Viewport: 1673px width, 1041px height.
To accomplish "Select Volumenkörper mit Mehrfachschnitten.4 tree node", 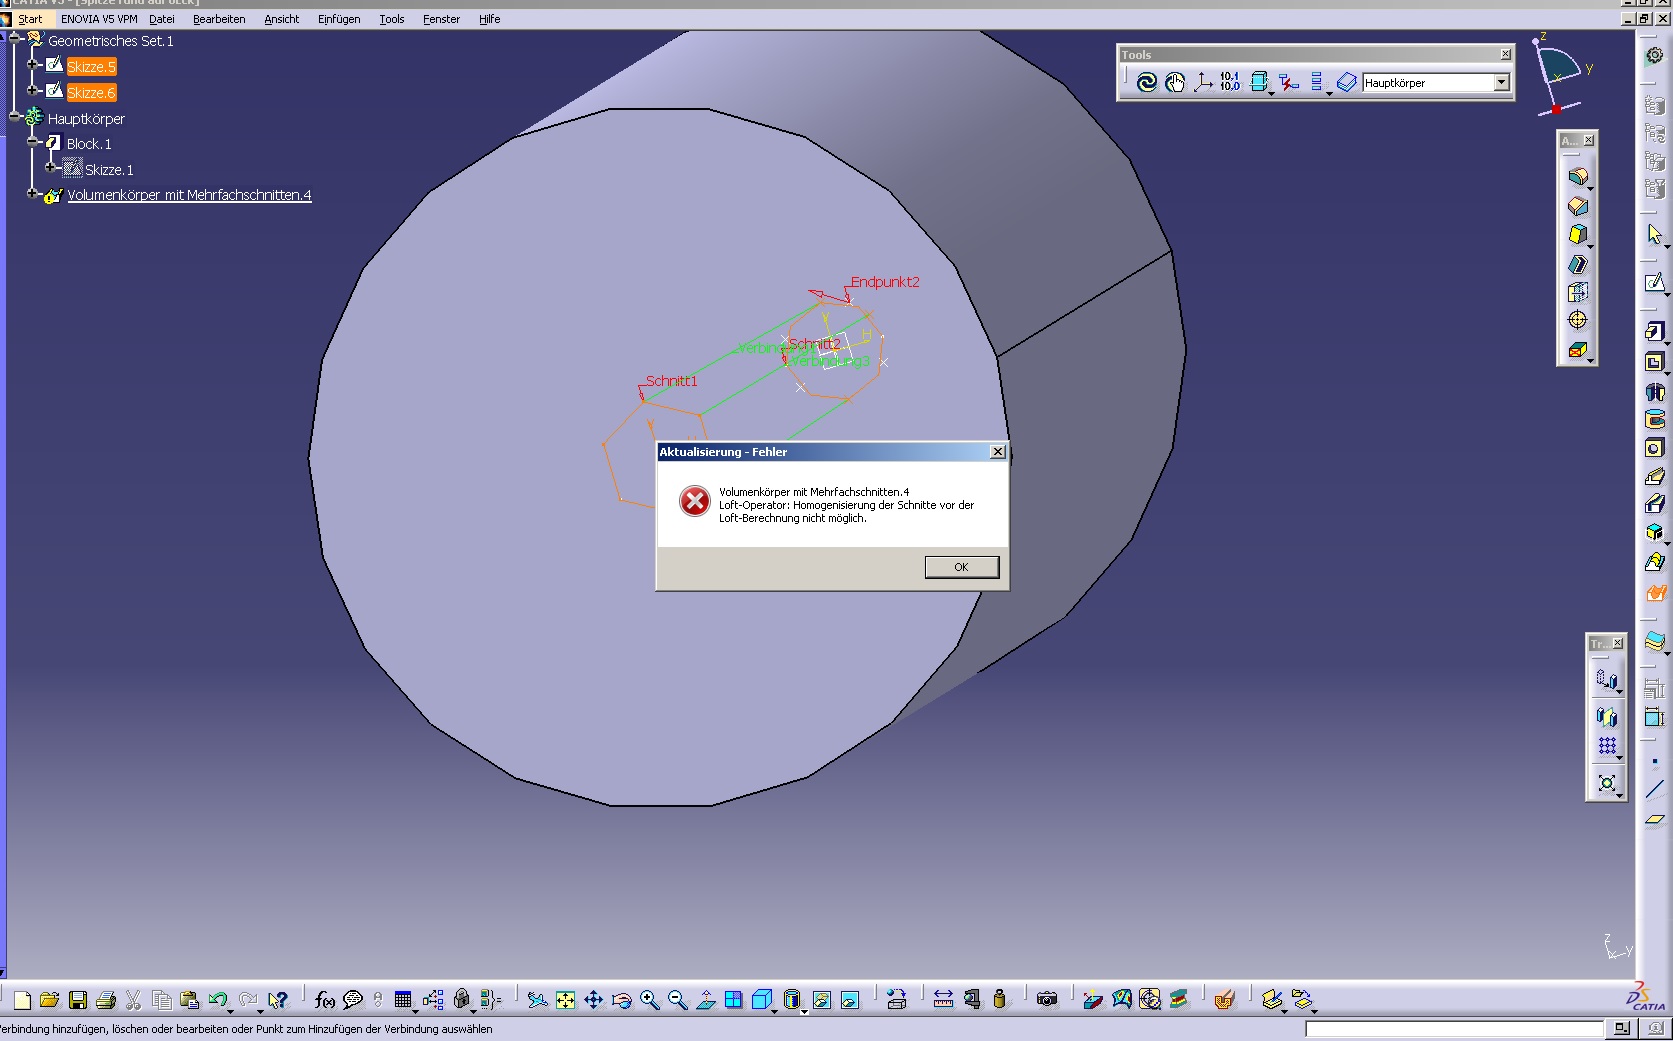I will (x=189, y=195).
